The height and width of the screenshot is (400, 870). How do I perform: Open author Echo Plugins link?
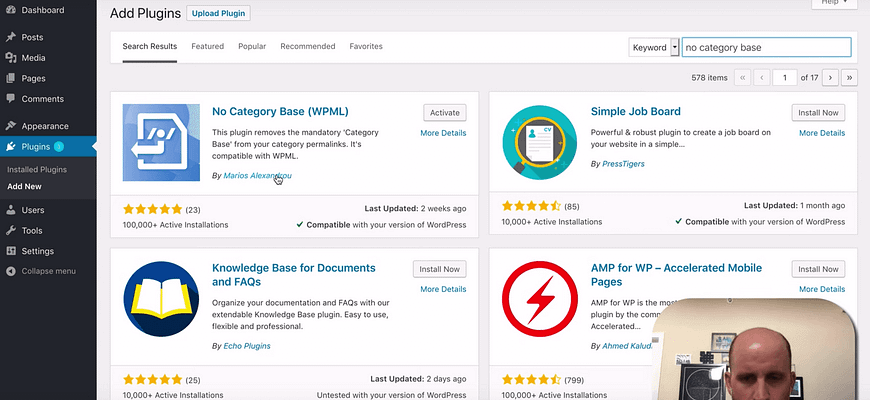(x=247, y=346)
